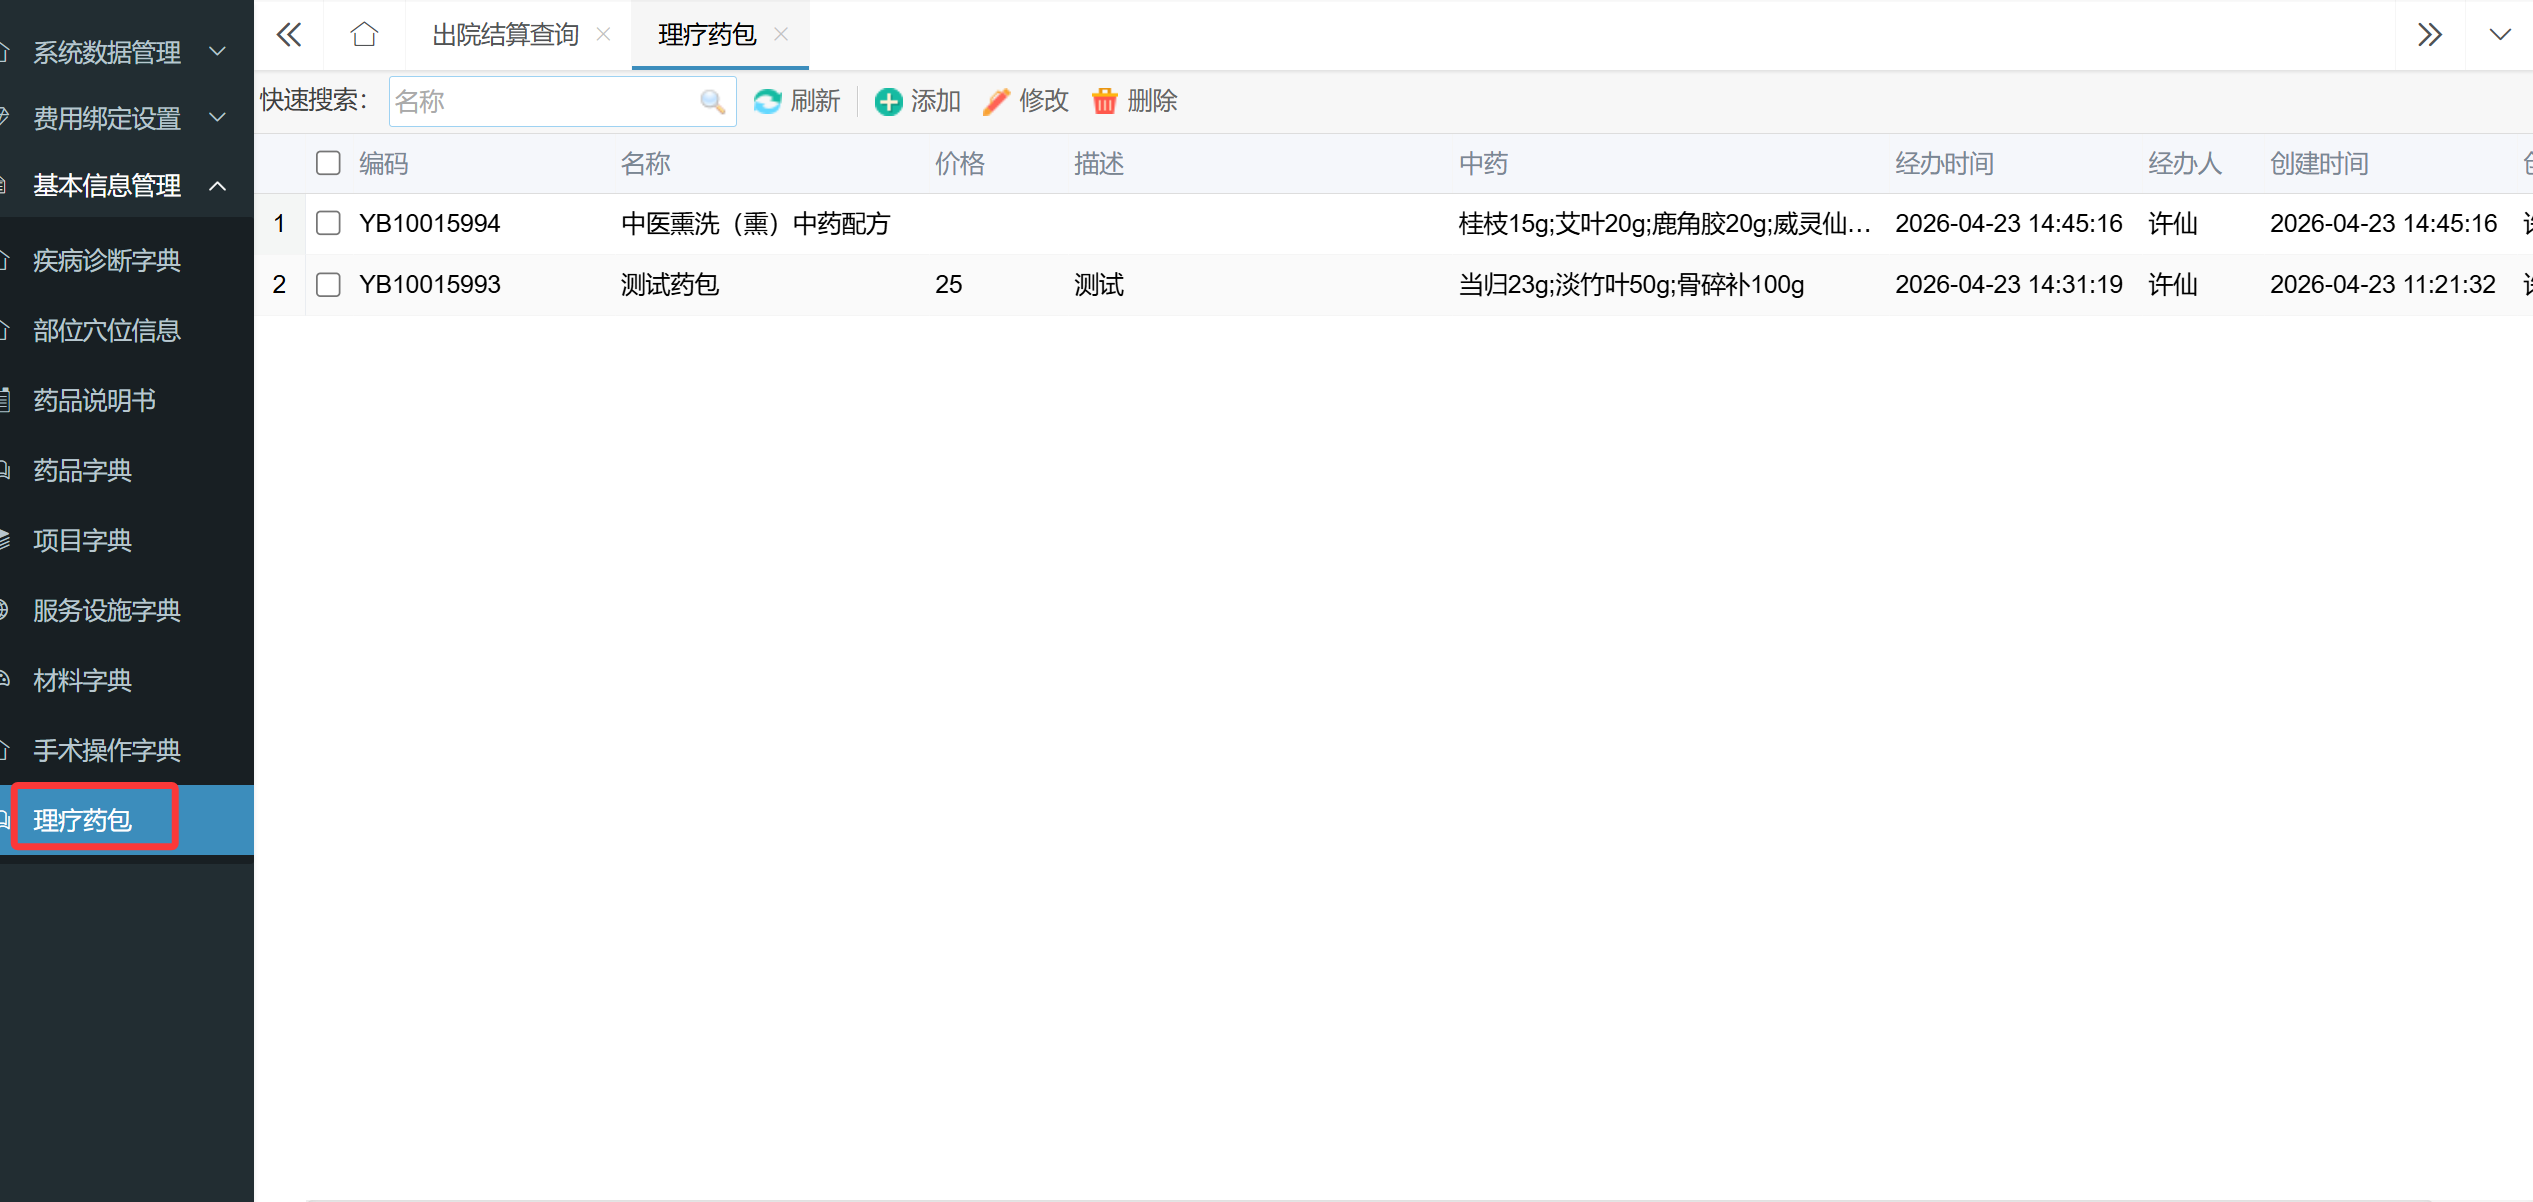Click the magnifier search icon in quick search
Image resolution: width=2533 pixels, height=1202 pixels.
click(x=712, y=102)
